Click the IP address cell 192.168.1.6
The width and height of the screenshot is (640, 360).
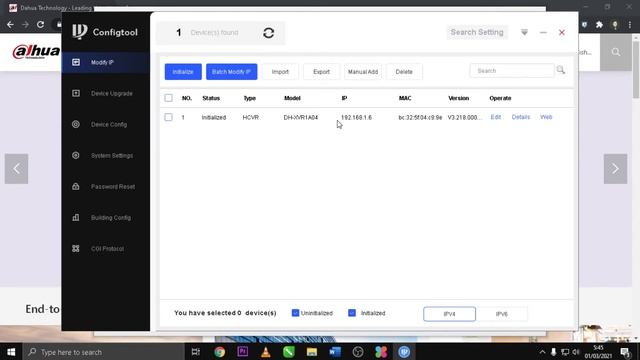coord(356,118)
